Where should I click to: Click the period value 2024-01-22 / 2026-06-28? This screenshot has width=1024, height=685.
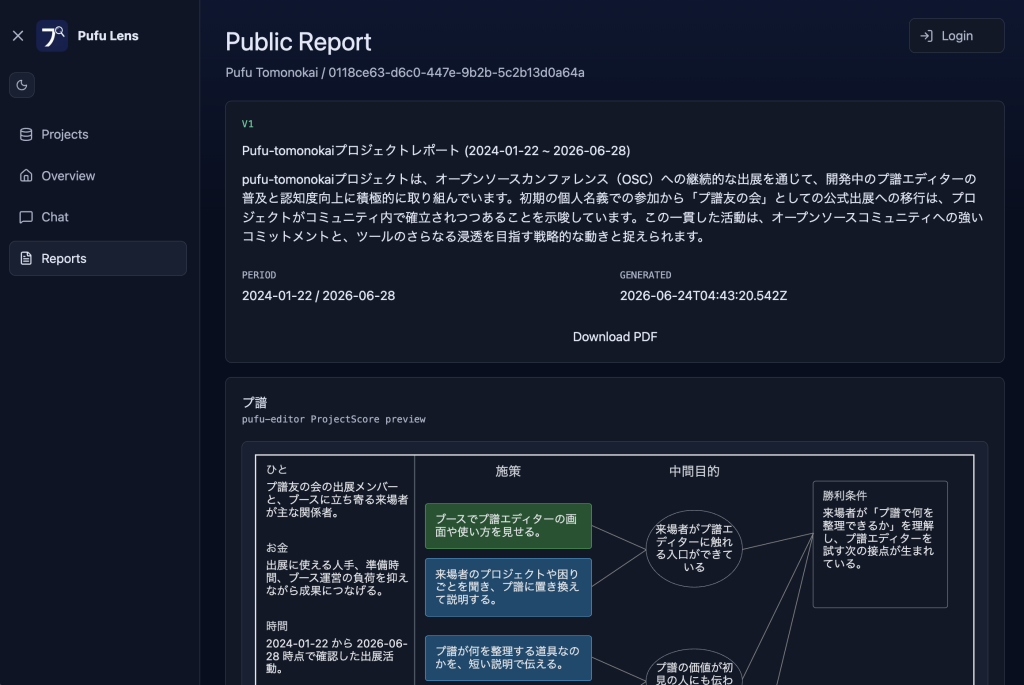point(318,296)
